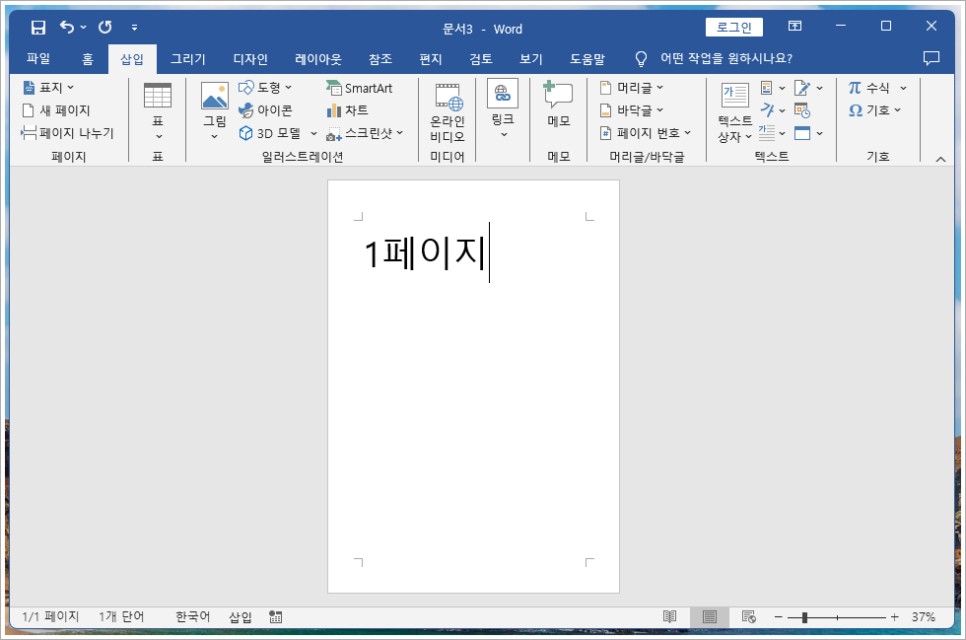
Task: Collapse the ribbon with the caret arrow
Action: click(x=940, y=159)
